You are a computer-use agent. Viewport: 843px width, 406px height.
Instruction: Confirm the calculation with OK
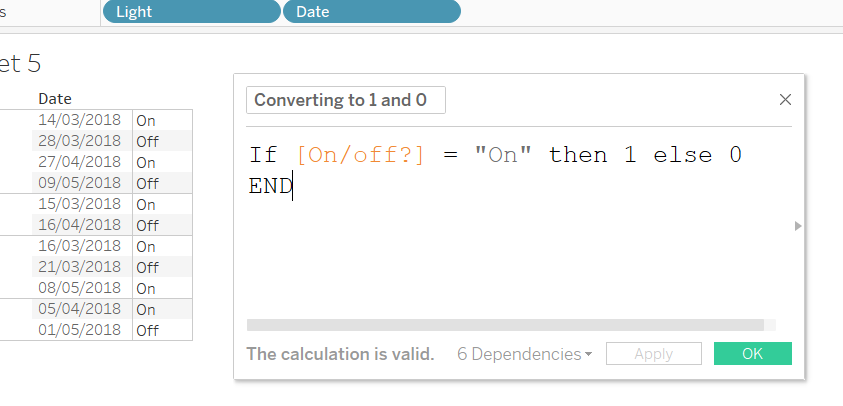(752, 354)
